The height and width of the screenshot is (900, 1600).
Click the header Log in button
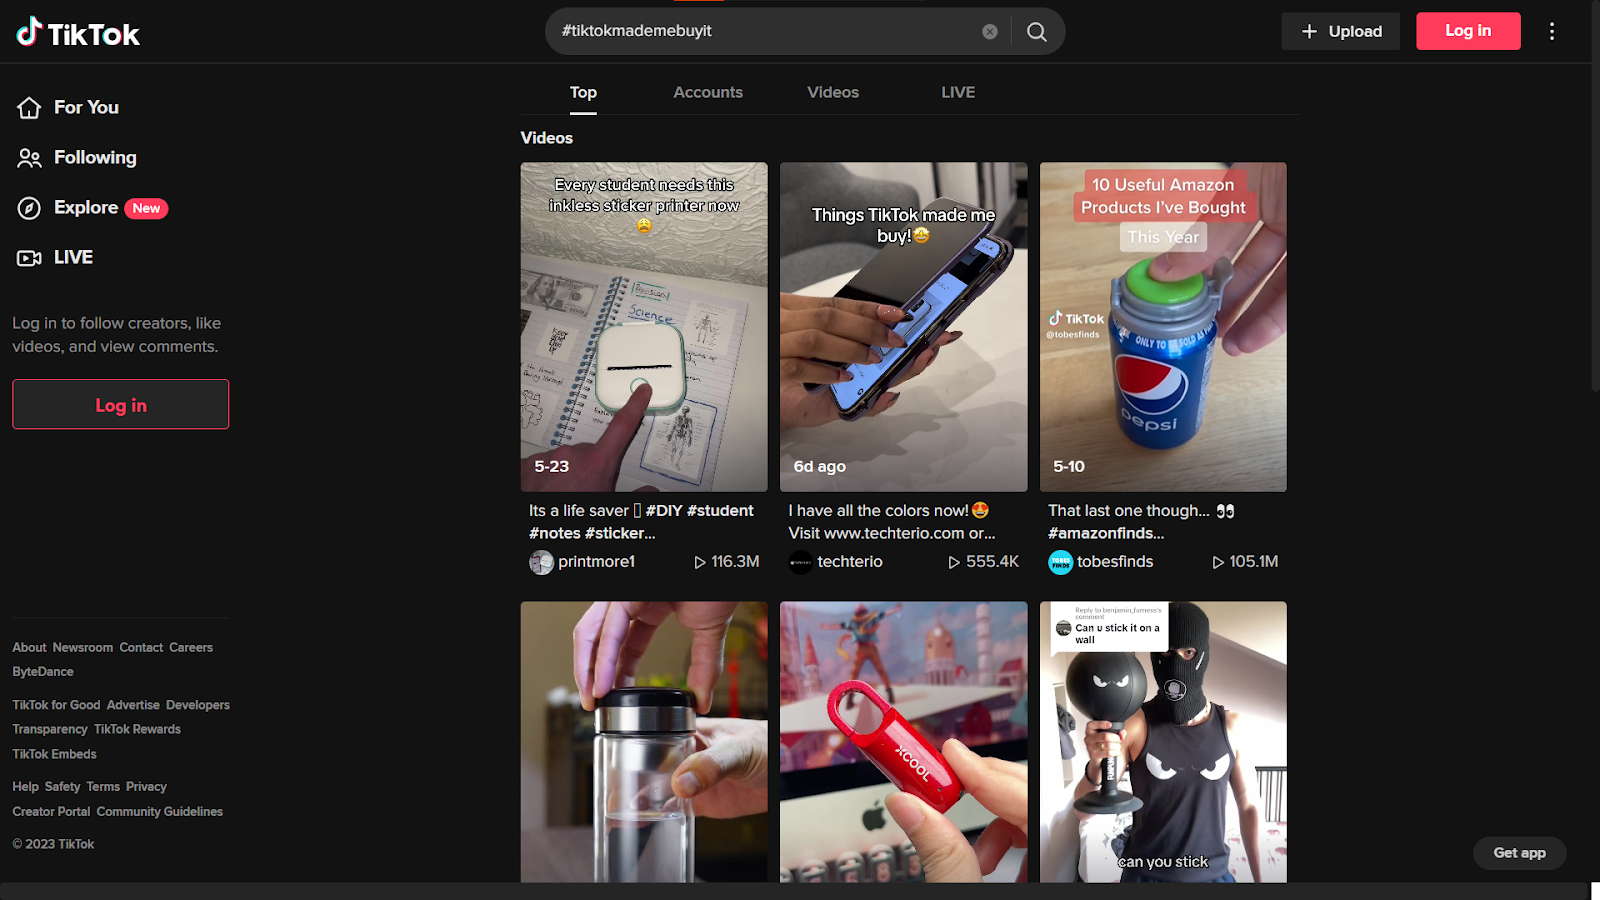click(x=1468, y=31)
